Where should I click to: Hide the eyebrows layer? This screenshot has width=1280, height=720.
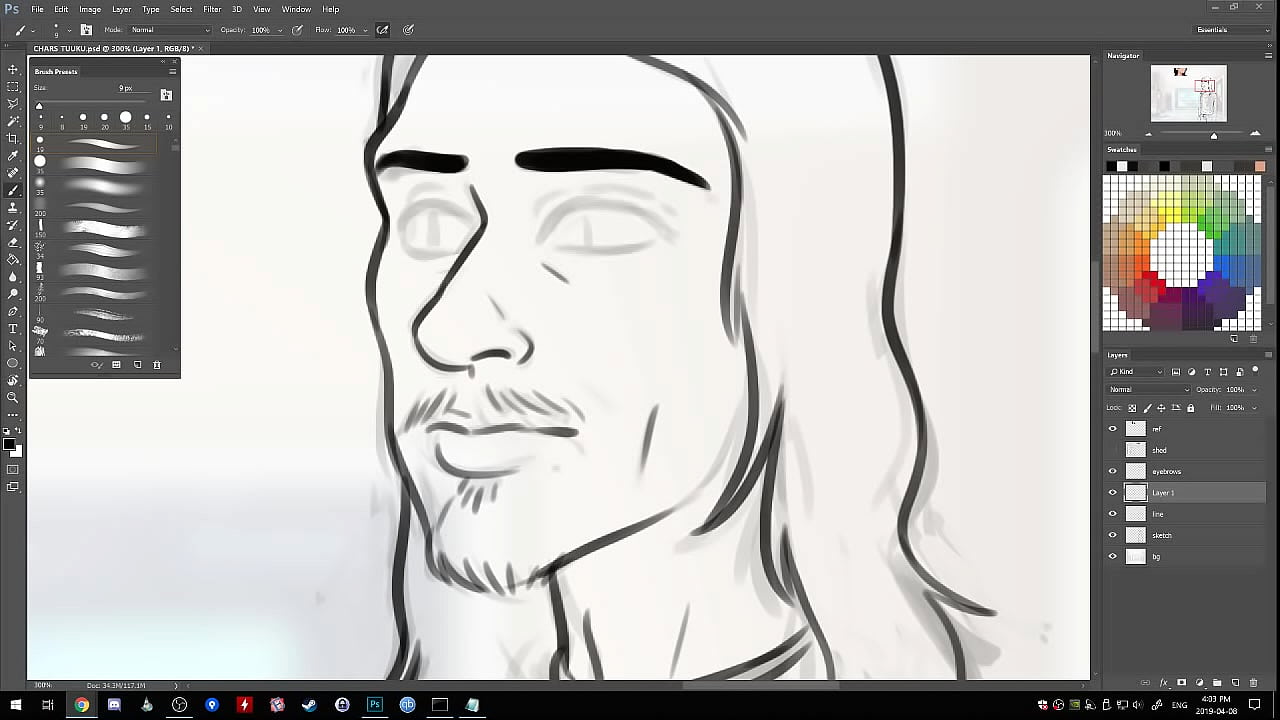1112,472
